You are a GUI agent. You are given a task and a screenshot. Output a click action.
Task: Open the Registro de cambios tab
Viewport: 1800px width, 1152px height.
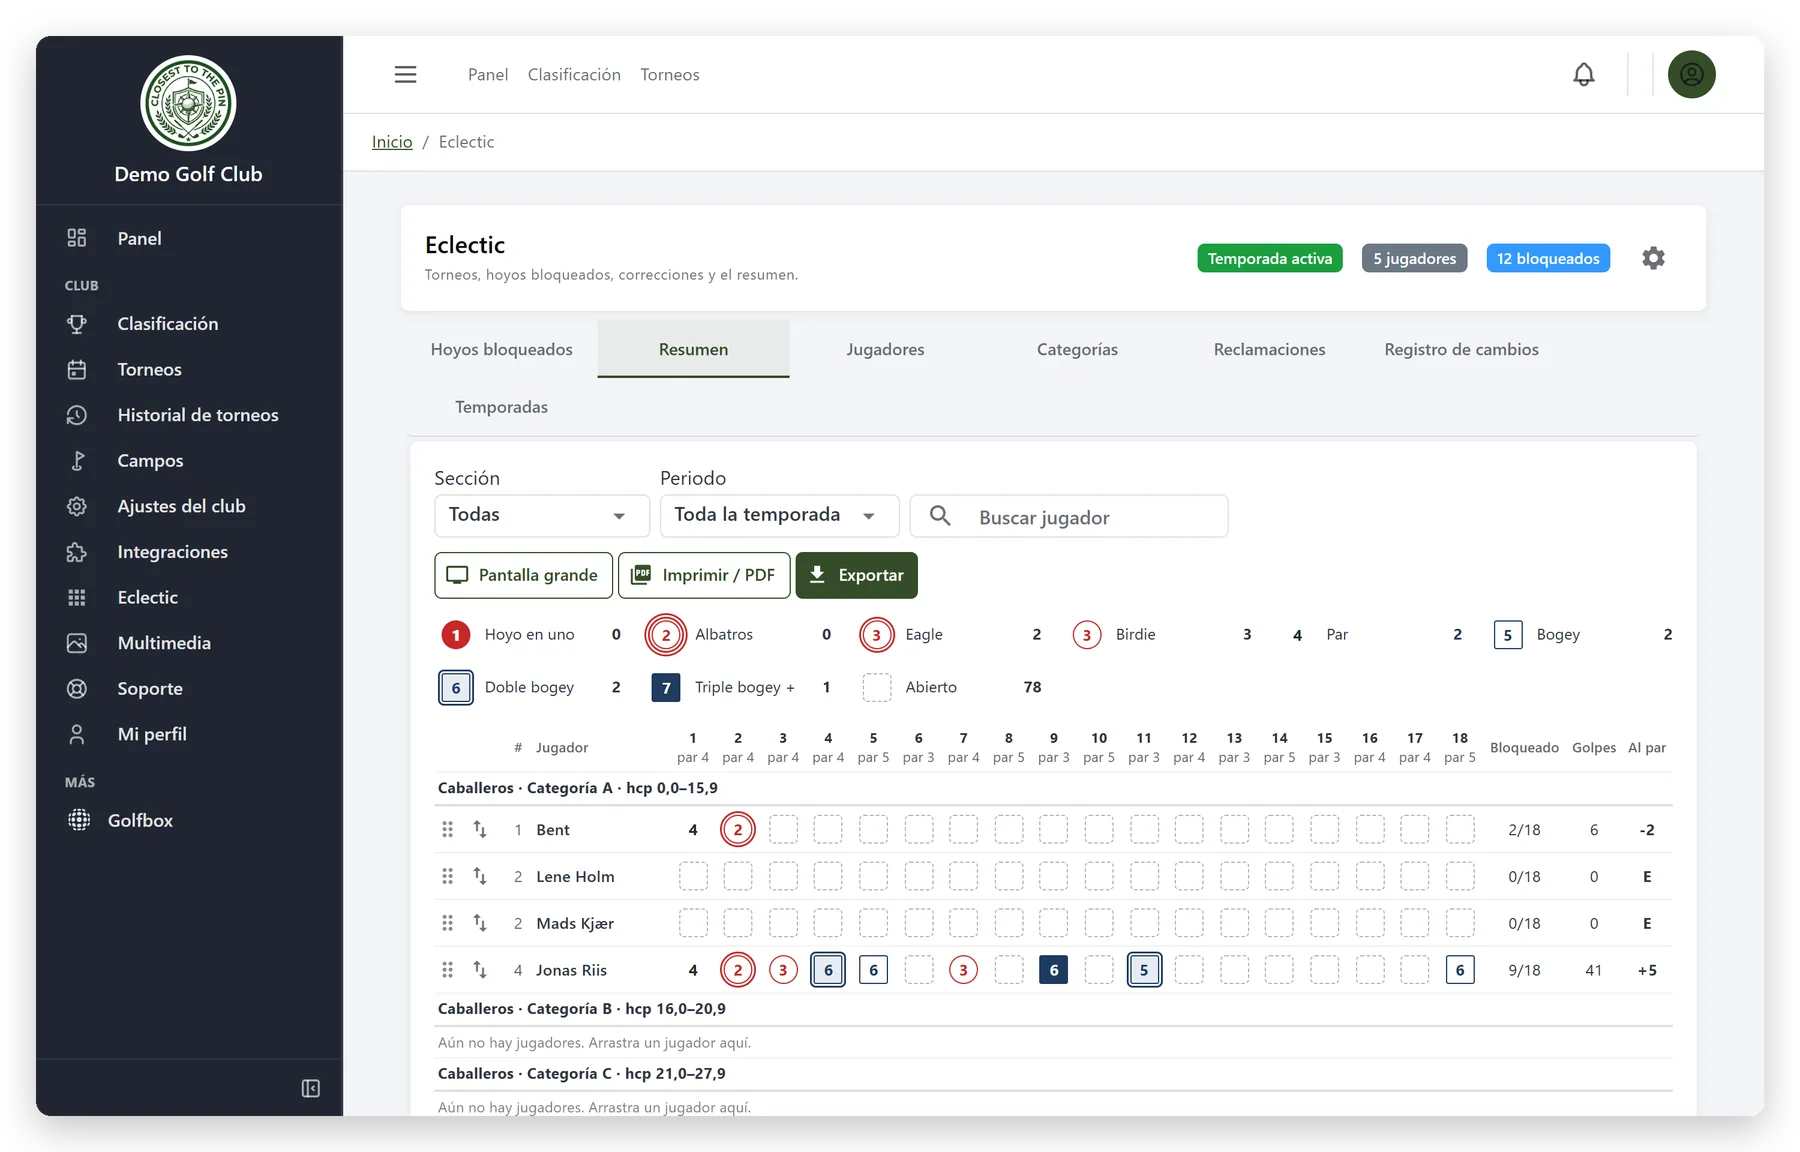click(1461, 349)
